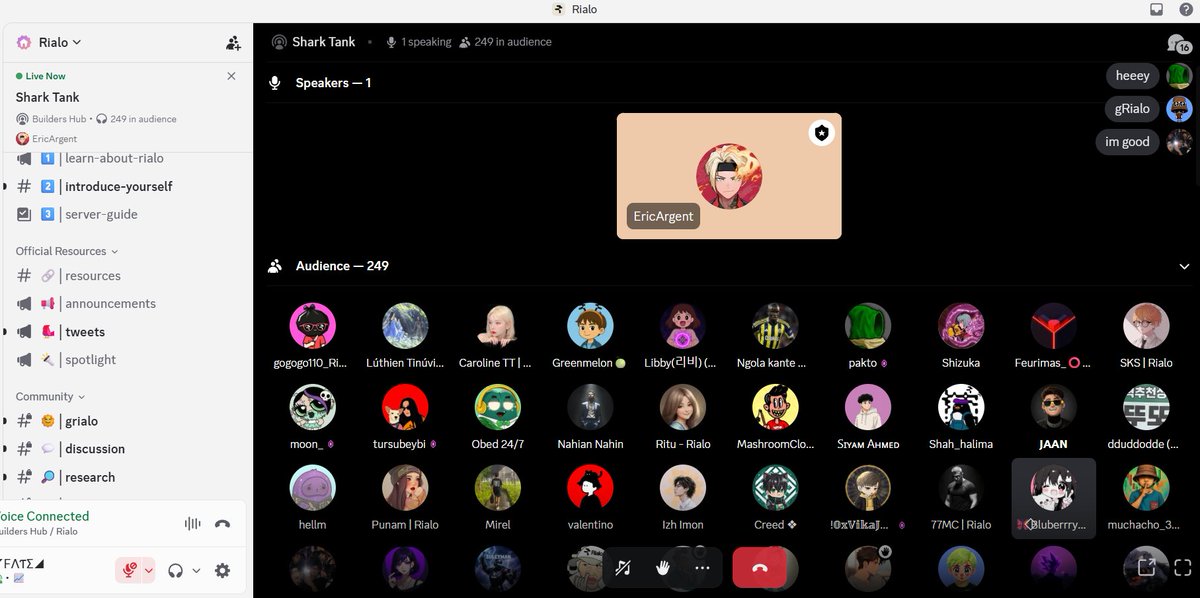Pop out the stage into a window
This screenshot has width=1200, height=598.
1147,568
